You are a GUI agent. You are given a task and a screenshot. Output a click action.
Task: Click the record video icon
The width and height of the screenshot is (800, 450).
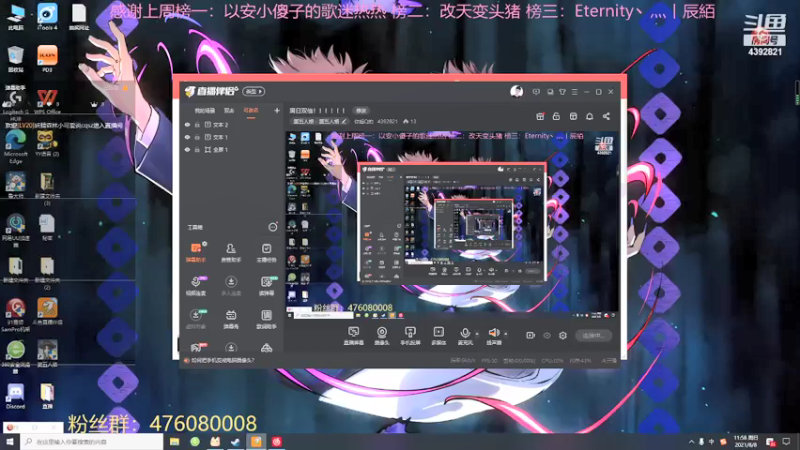click(x=531, y=335)
